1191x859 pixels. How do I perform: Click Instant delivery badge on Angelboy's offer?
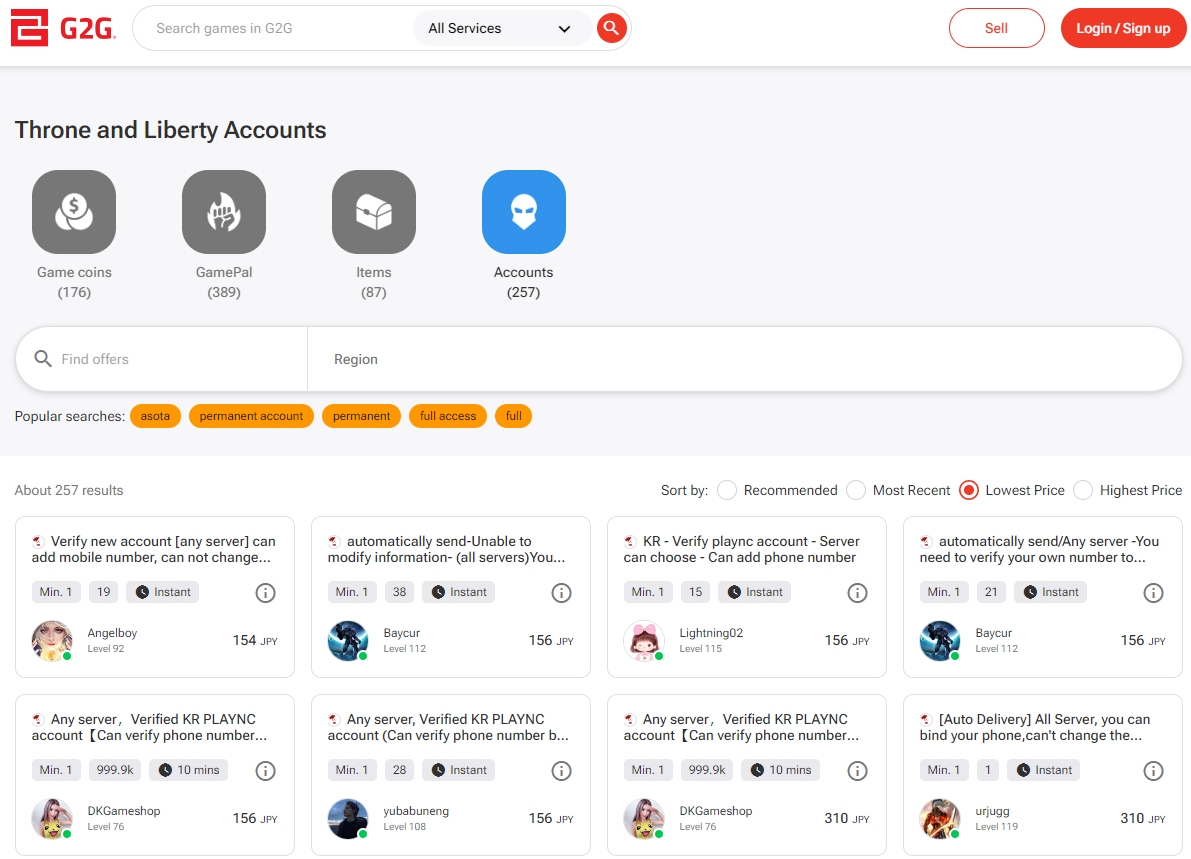[x=163, y=592]
